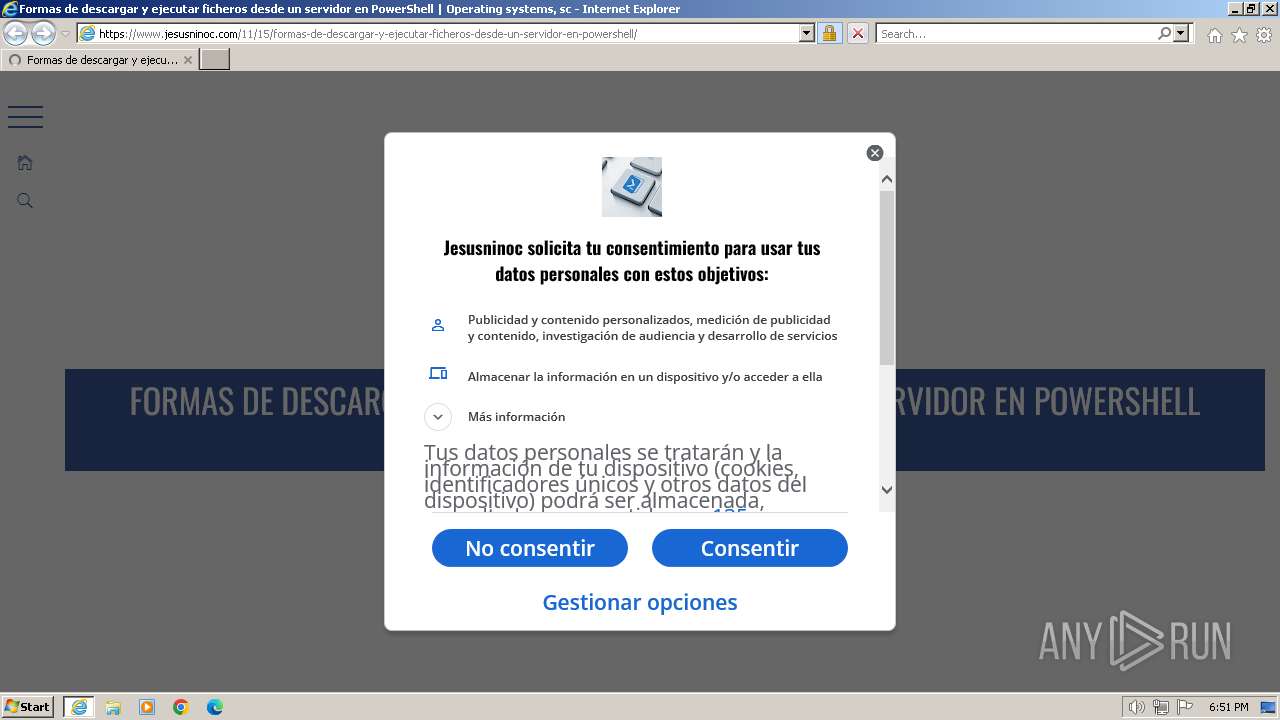
Task: Open the Tools gear icon
Action: click(x=1264, y=35)
